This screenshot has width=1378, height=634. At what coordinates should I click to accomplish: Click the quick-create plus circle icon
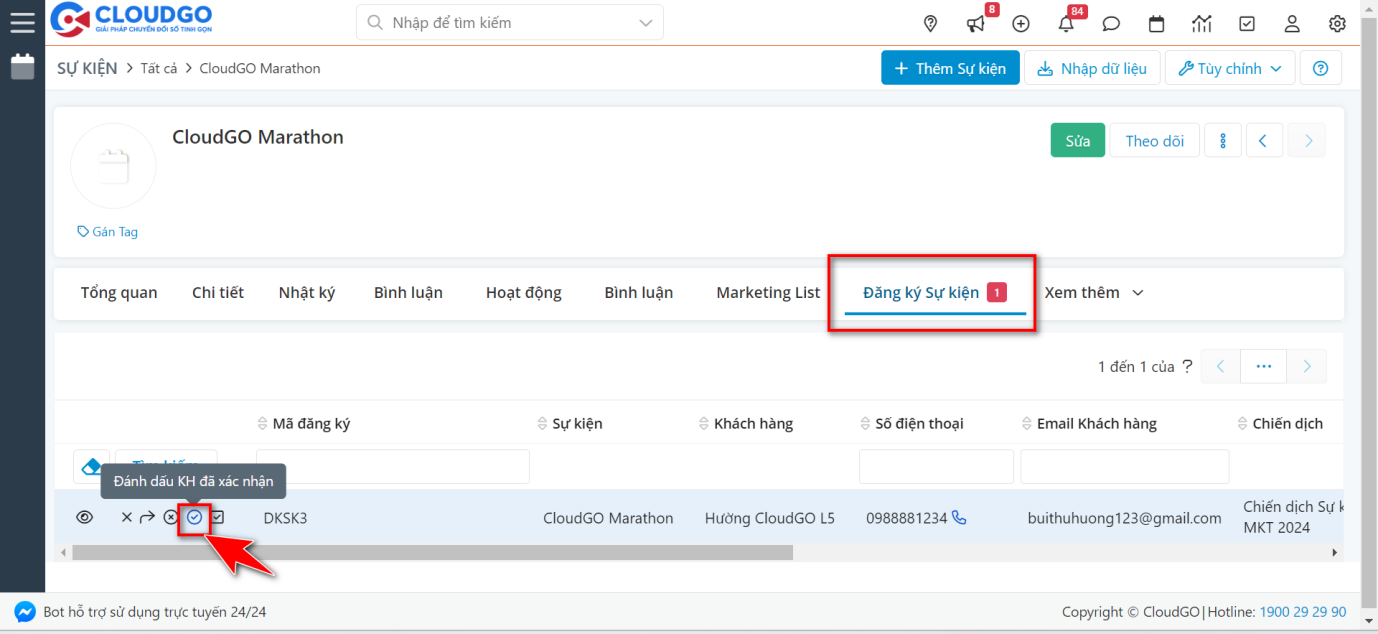pyautogui.click(x=1021, y=24)
